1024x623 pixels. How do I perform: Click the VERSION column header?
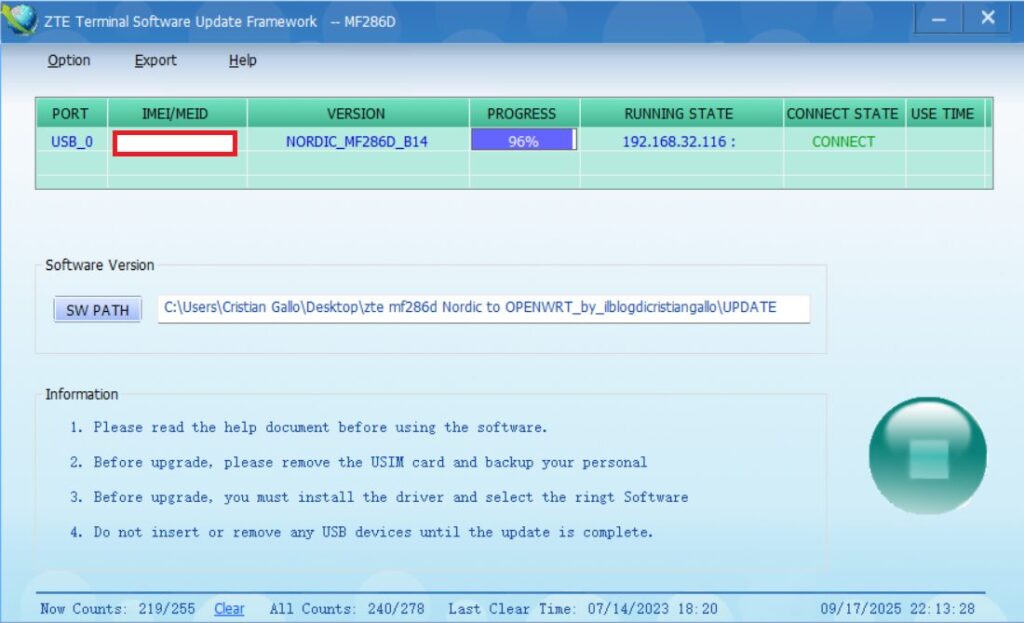356,114
